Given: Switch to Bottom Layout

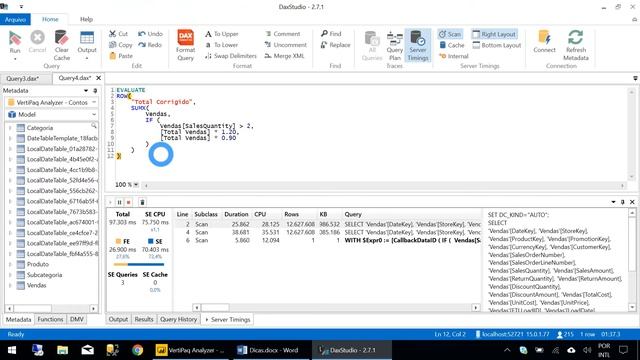Looking at the screenshot, I should click(497, 45).
